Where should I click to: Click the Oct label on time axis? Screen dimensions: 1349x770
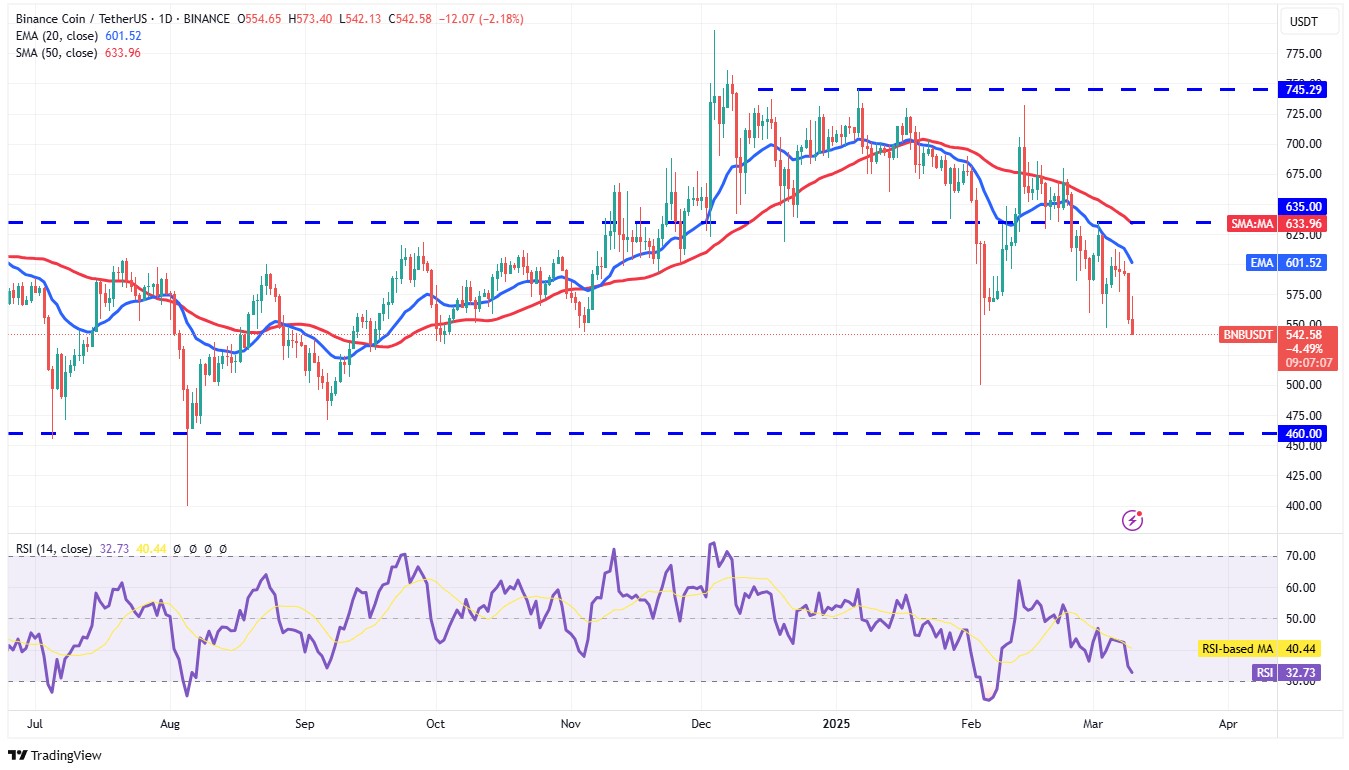[435, 722]
